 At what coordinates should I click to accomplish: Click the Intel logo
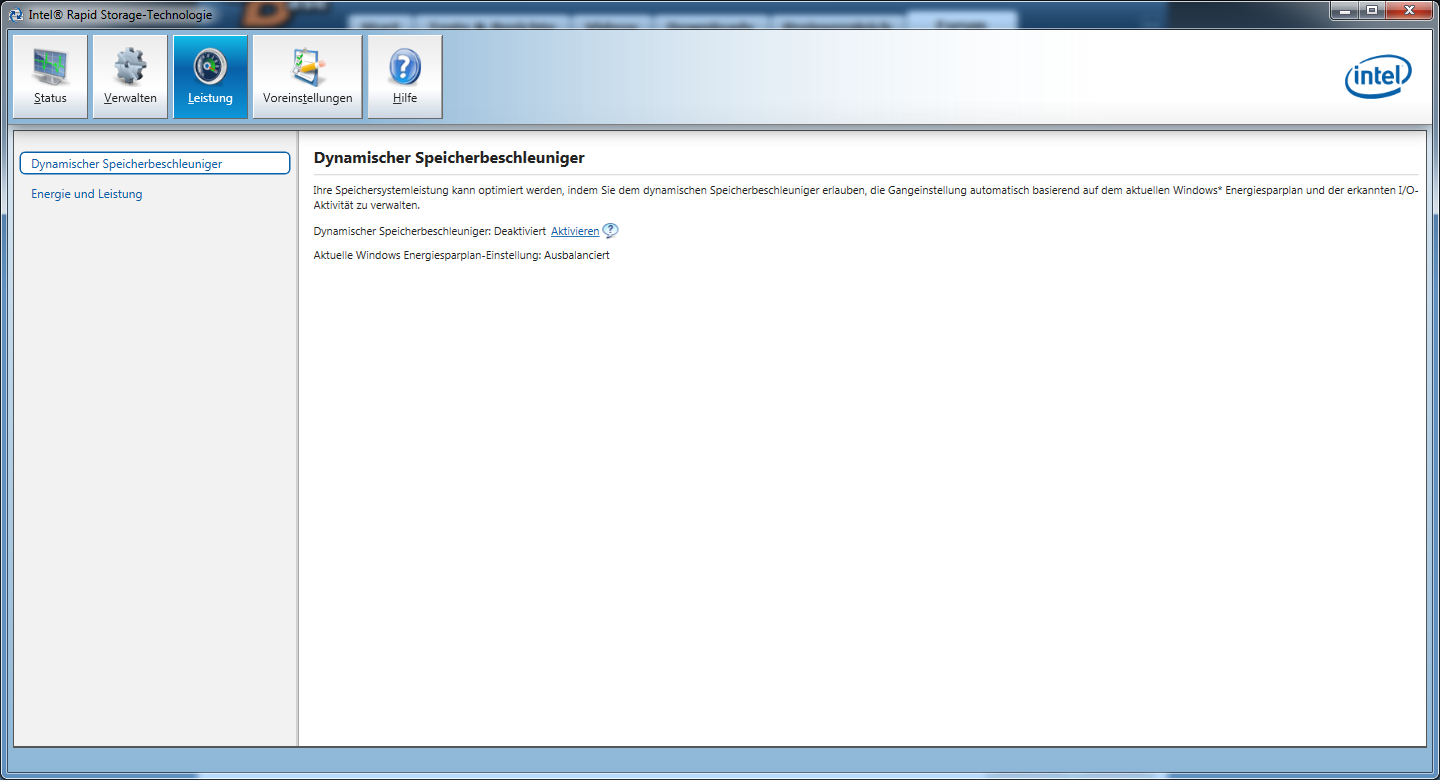pyautogui.click(x=1378, y=77)
